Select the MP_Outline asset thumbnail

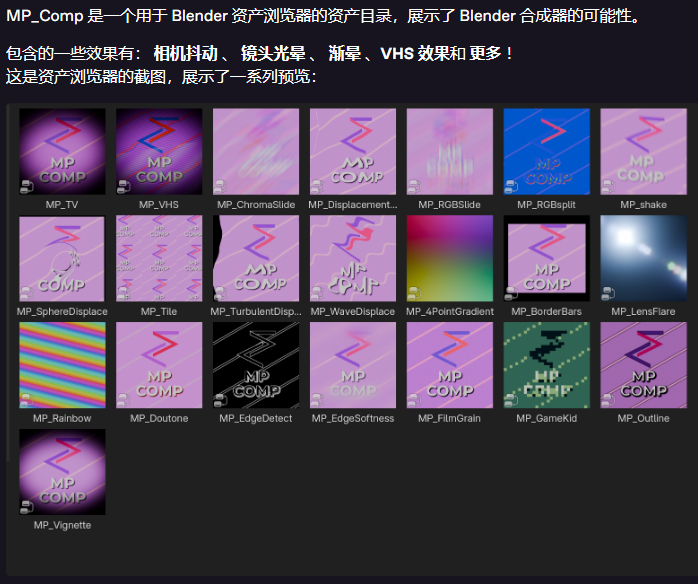pos(643,365)
